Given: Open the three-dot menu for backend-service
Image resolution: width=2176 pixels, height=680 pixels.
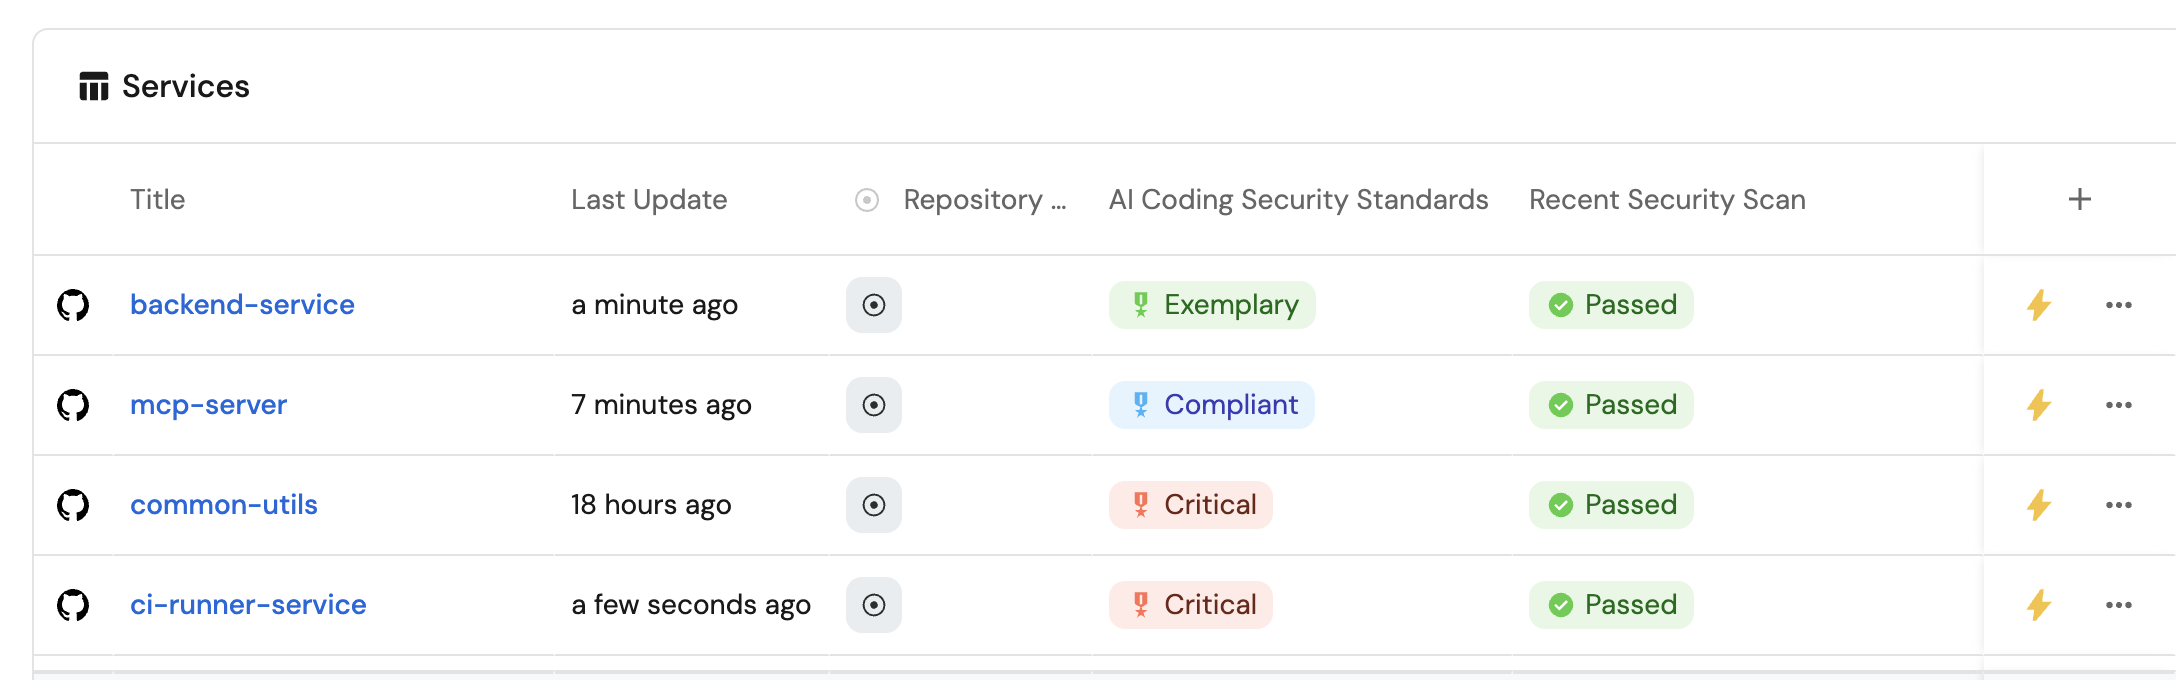Looking at the screenshot, I should coord(2118,305).
